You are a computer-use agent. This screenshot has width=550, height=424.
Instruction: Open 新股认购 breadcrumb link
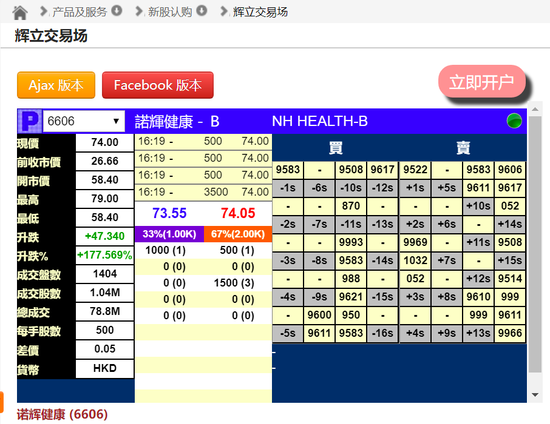pos(170,12)
